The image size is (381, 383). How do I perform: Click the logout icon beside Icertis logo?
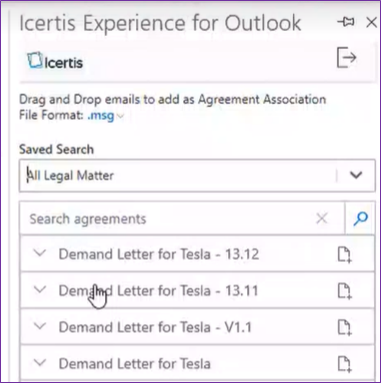coord(346,58)
